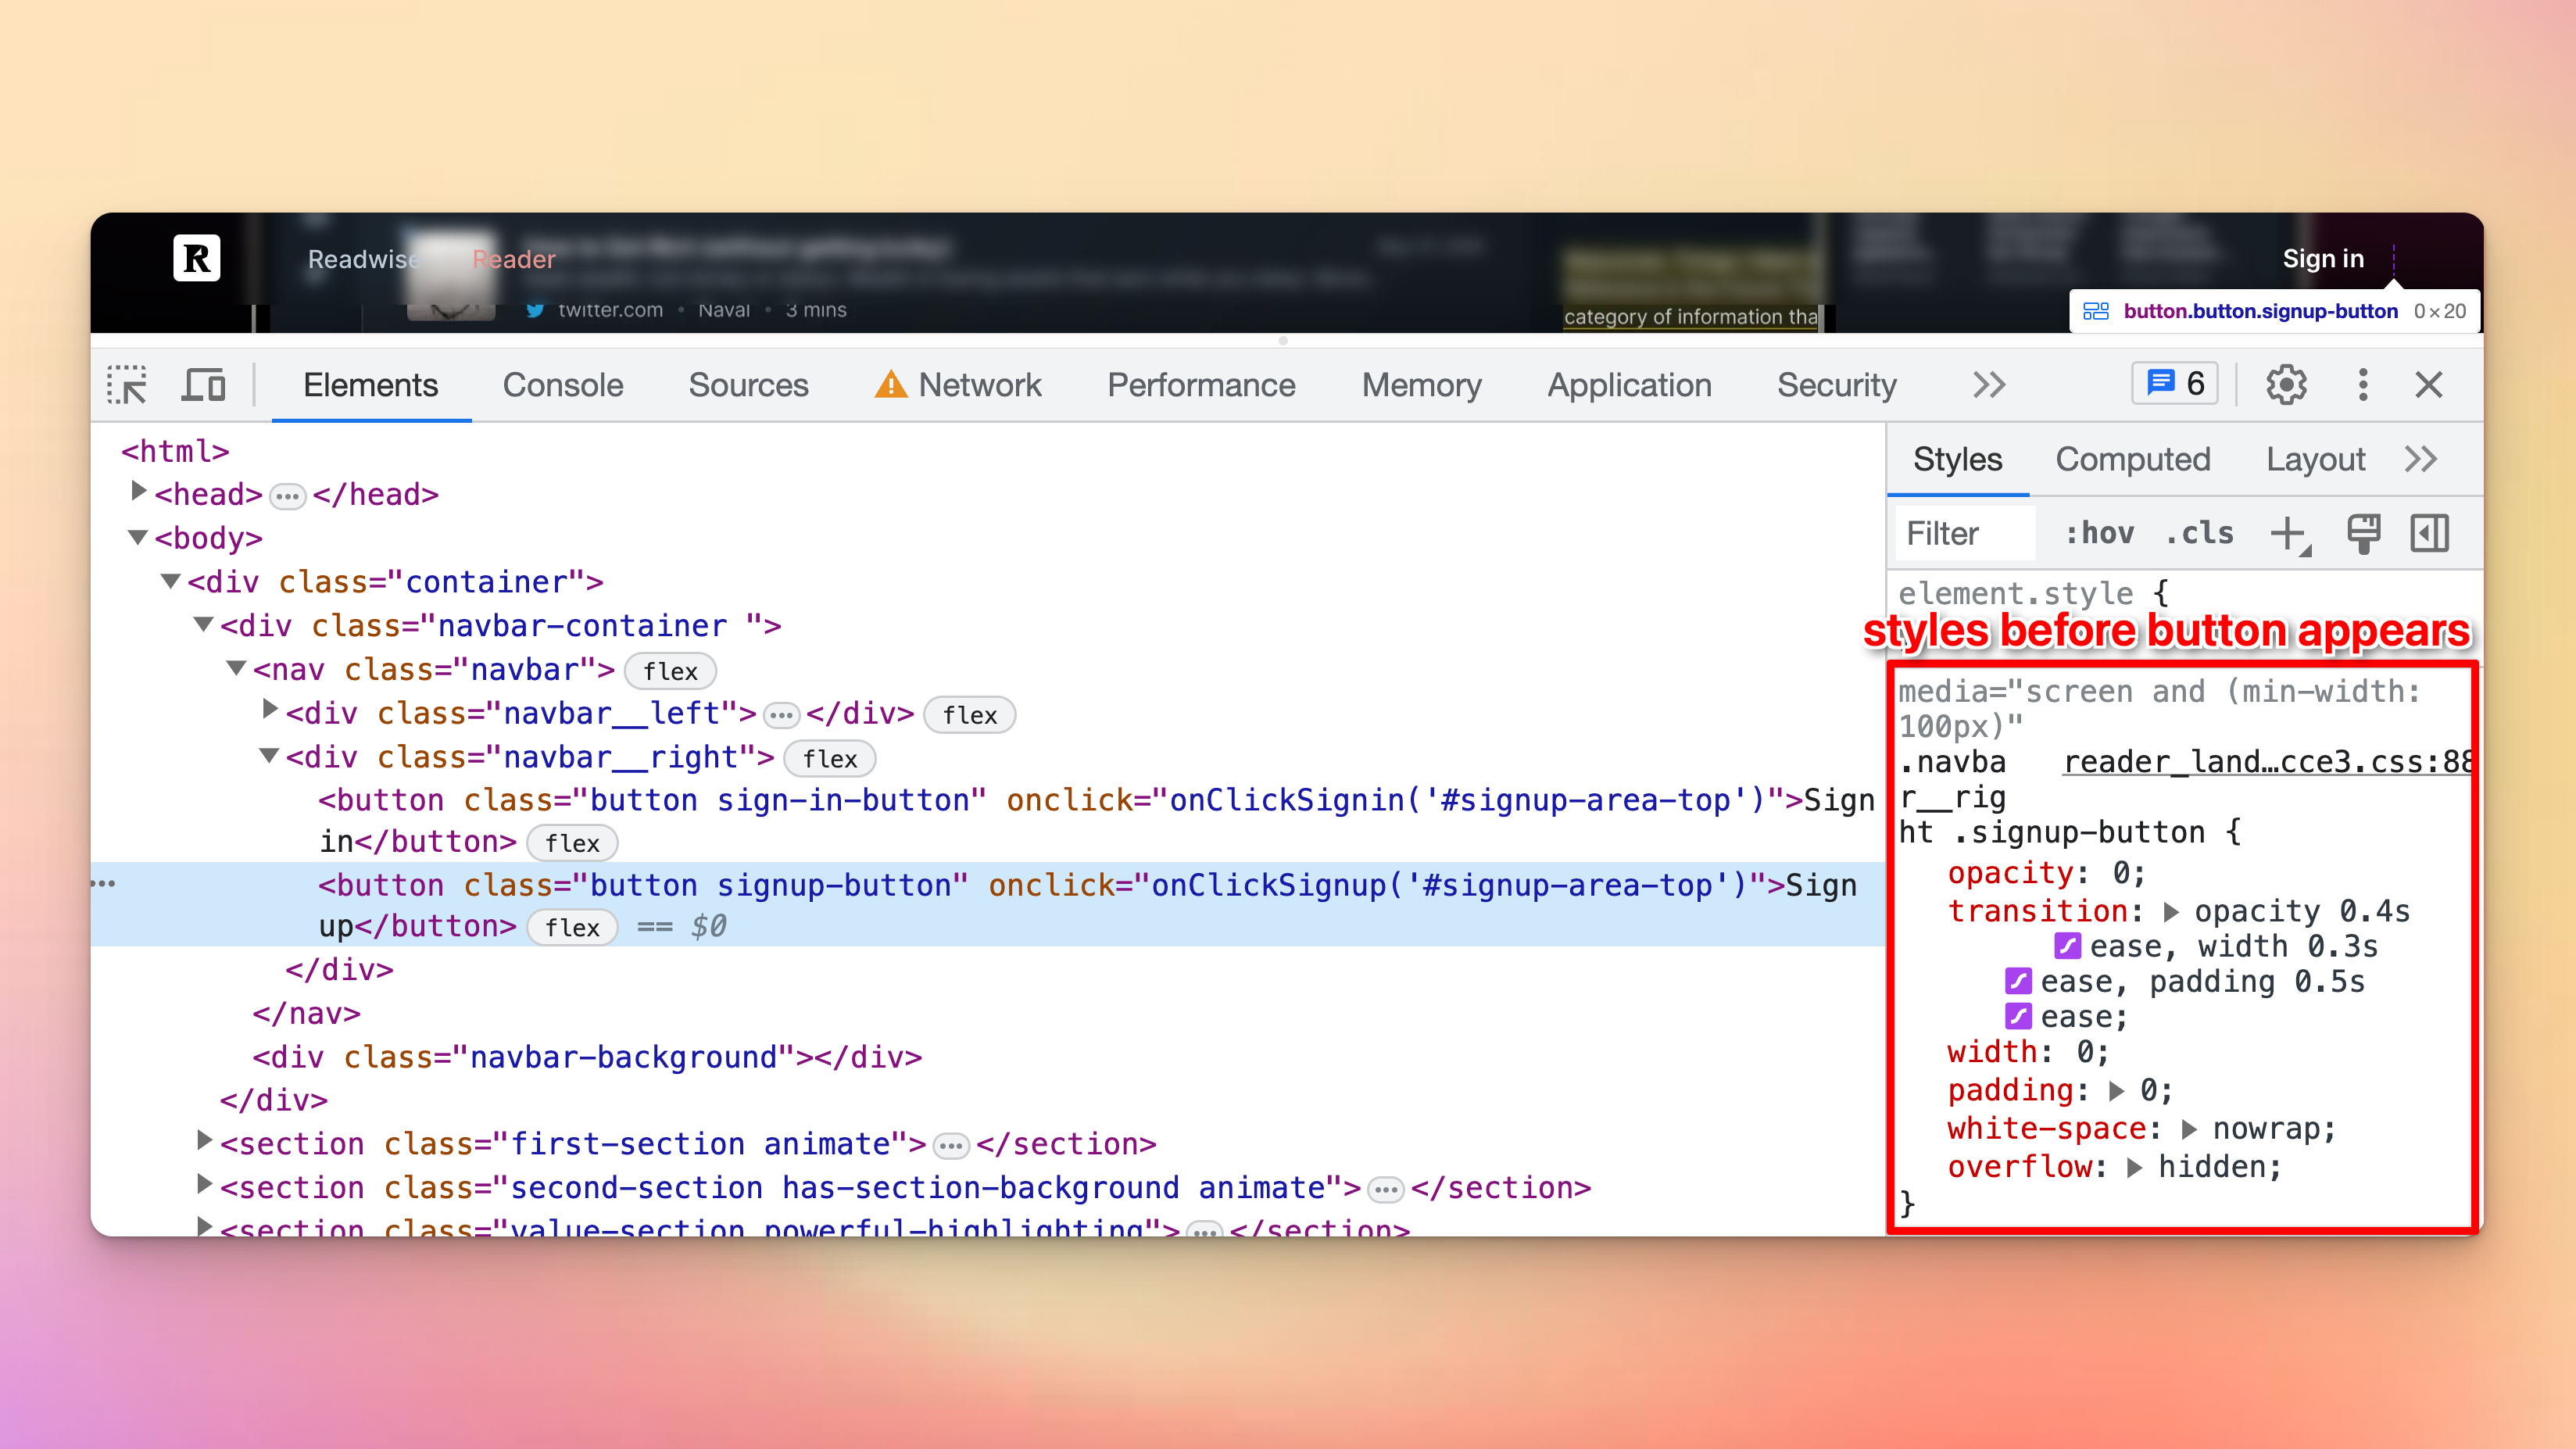Image resolution: width=2576 pixels, height=1449 pixels.
Task: Toggle element state with the :hov button
Action: coord(2099,533)
